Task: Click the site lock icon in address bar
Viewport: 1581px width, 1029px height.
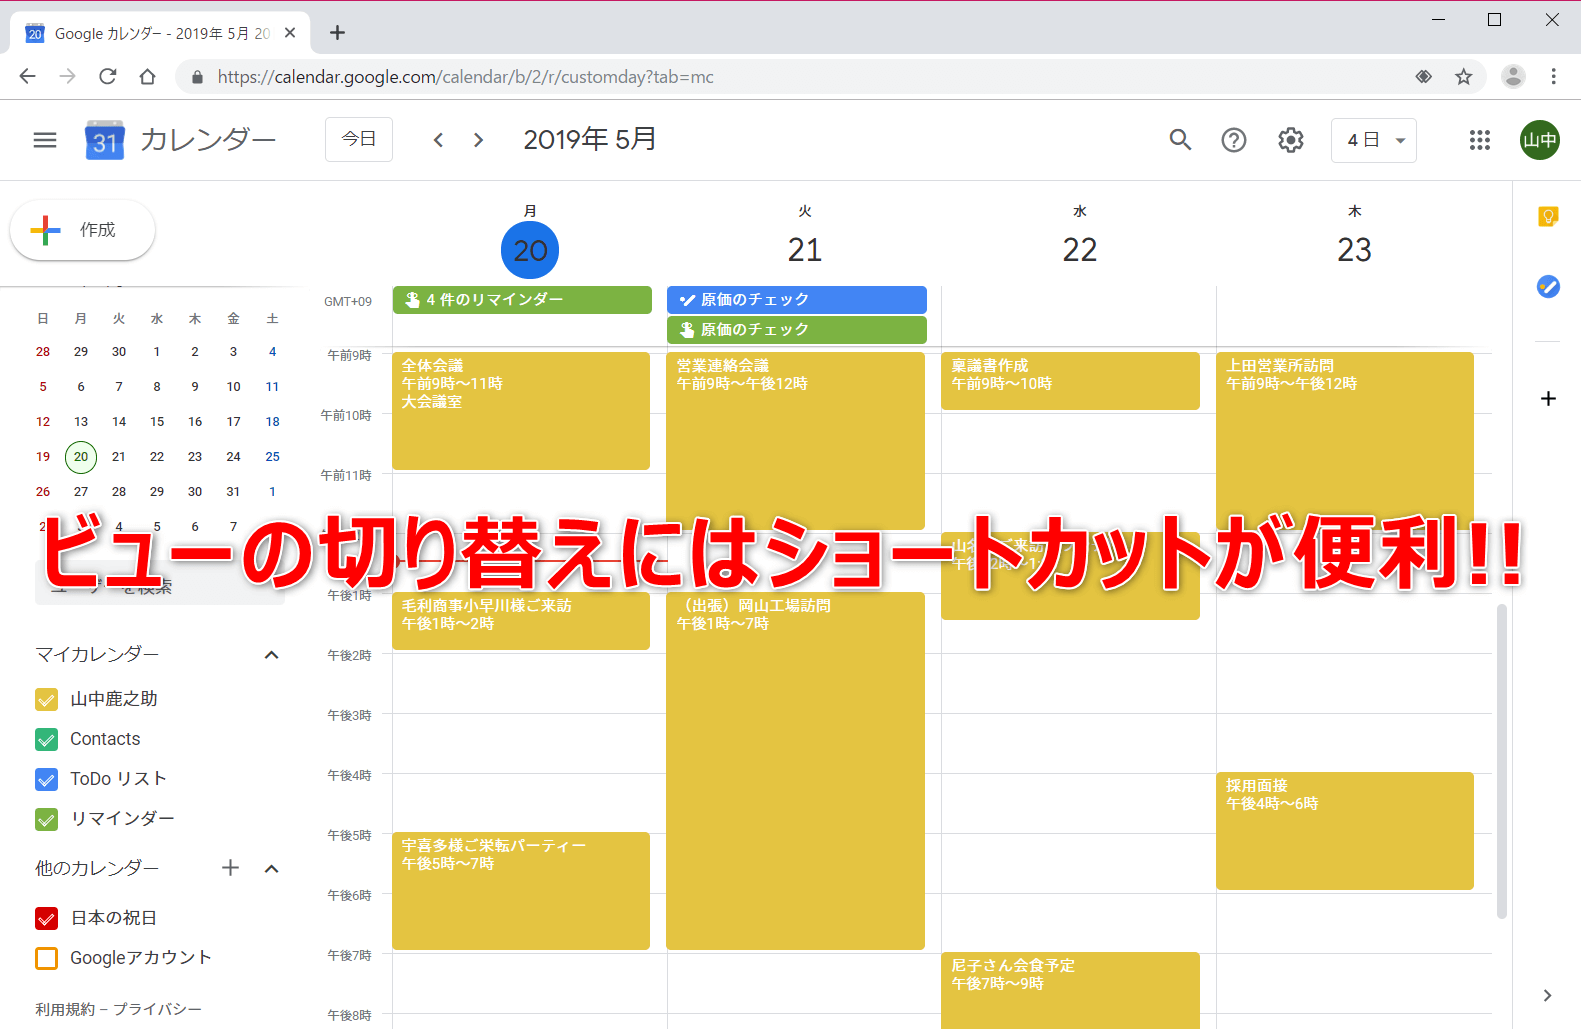Action: point(197,77)
